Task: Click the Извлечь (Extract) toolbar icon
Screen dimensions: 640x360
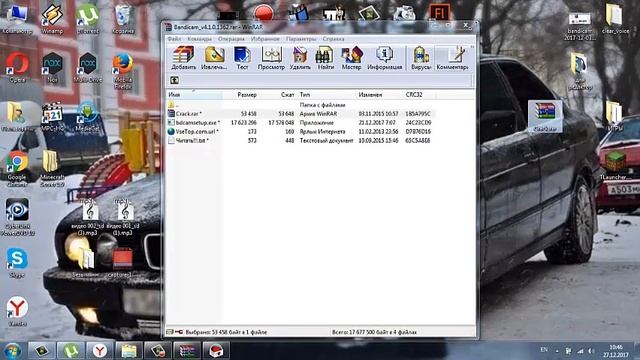Action: 214,58
